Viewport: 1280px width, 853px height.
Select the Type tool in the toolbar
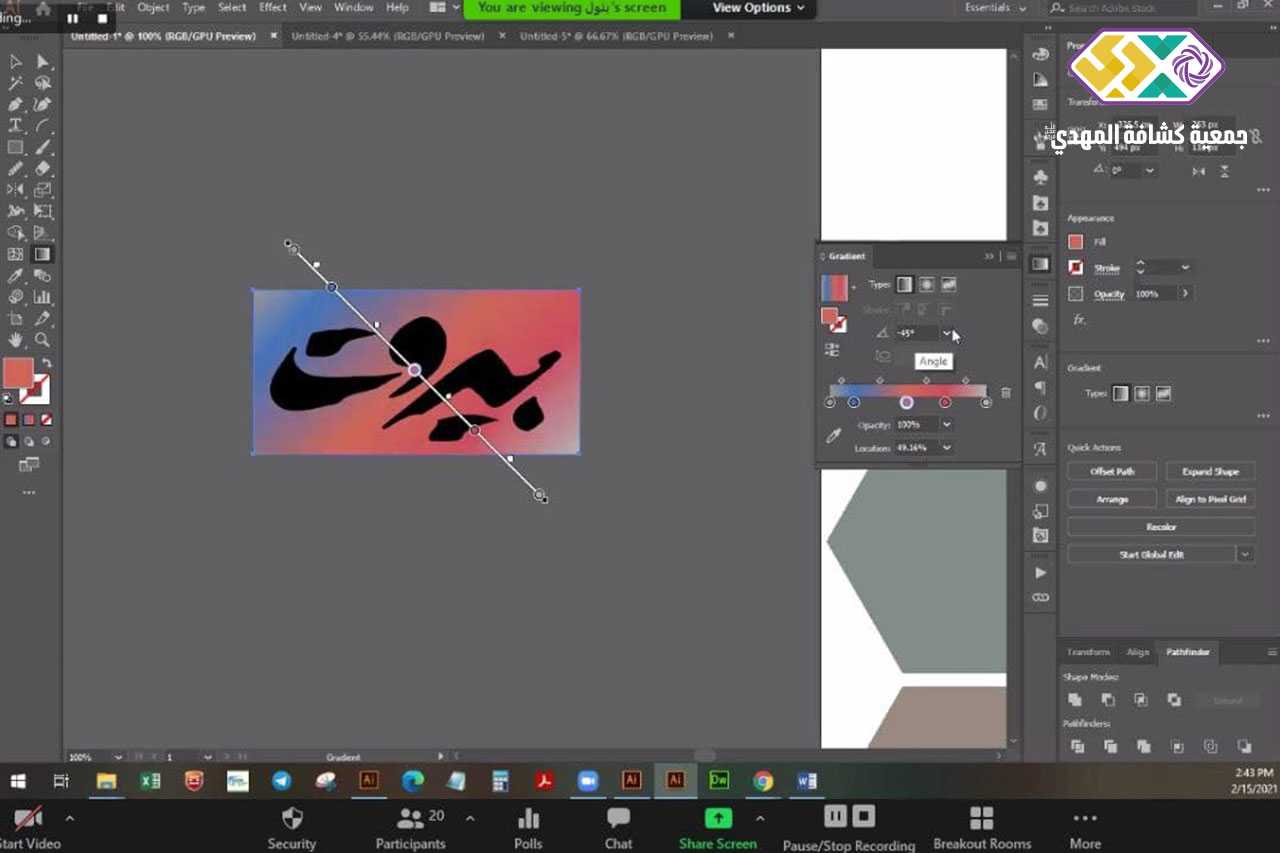16,125
